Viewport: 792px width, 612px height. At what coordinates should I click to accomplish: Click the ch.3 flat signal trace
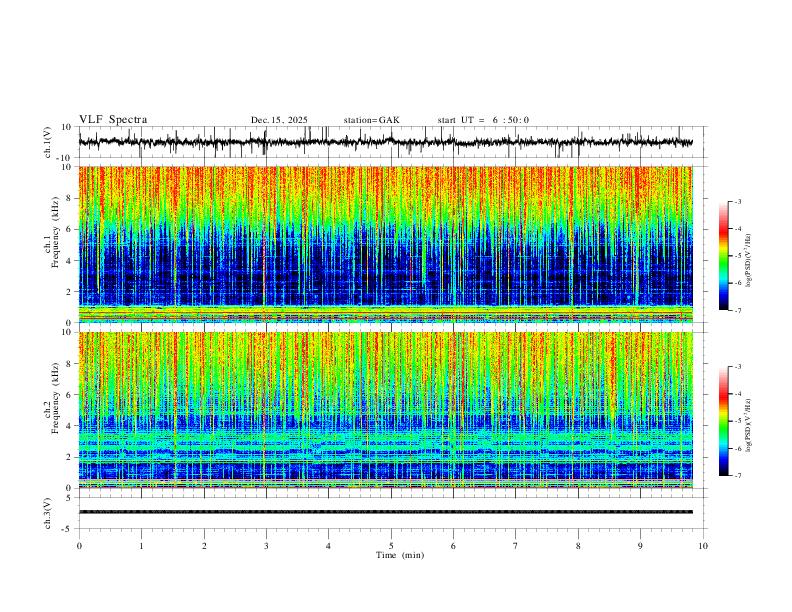385,512
